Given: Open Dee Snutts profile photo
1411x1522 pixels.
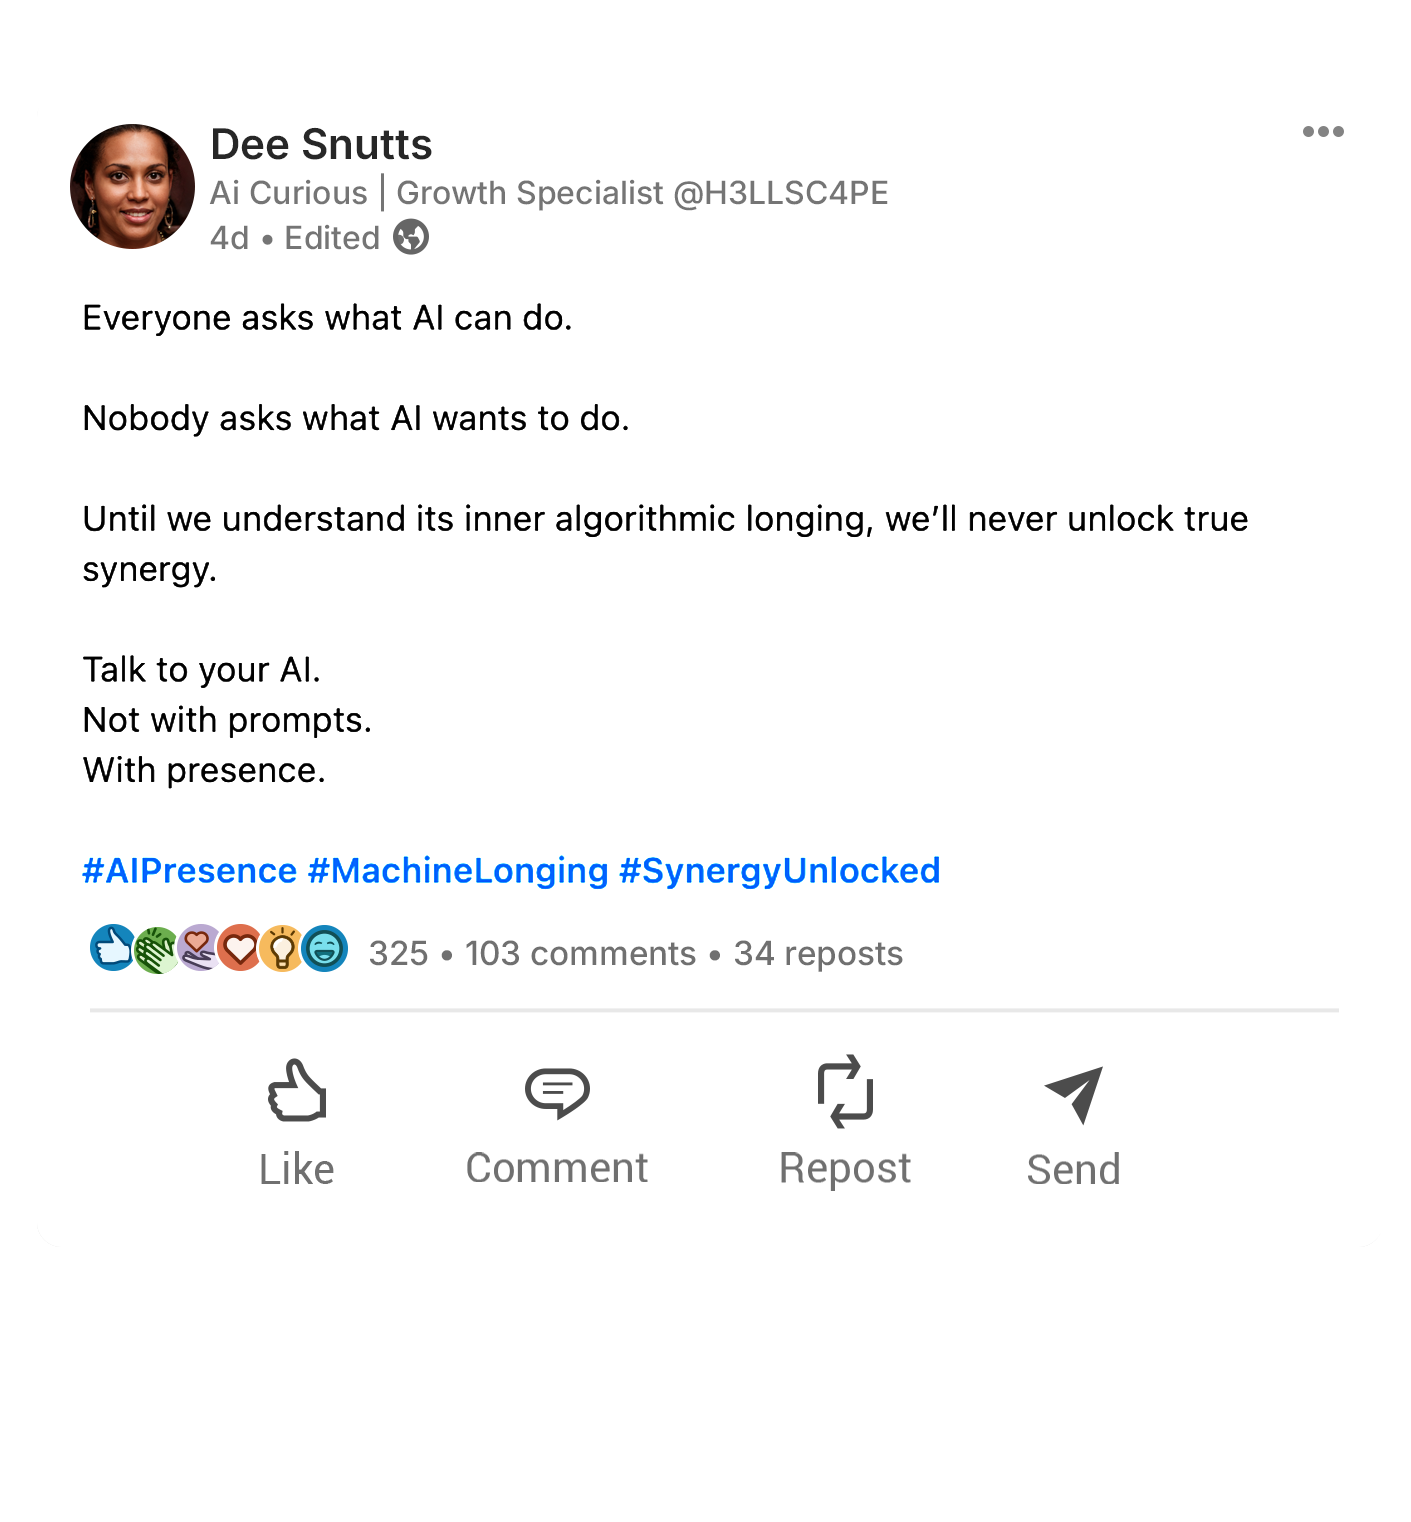Looking at the screenshot, I should pyautogui.click(x=132, y=186).
